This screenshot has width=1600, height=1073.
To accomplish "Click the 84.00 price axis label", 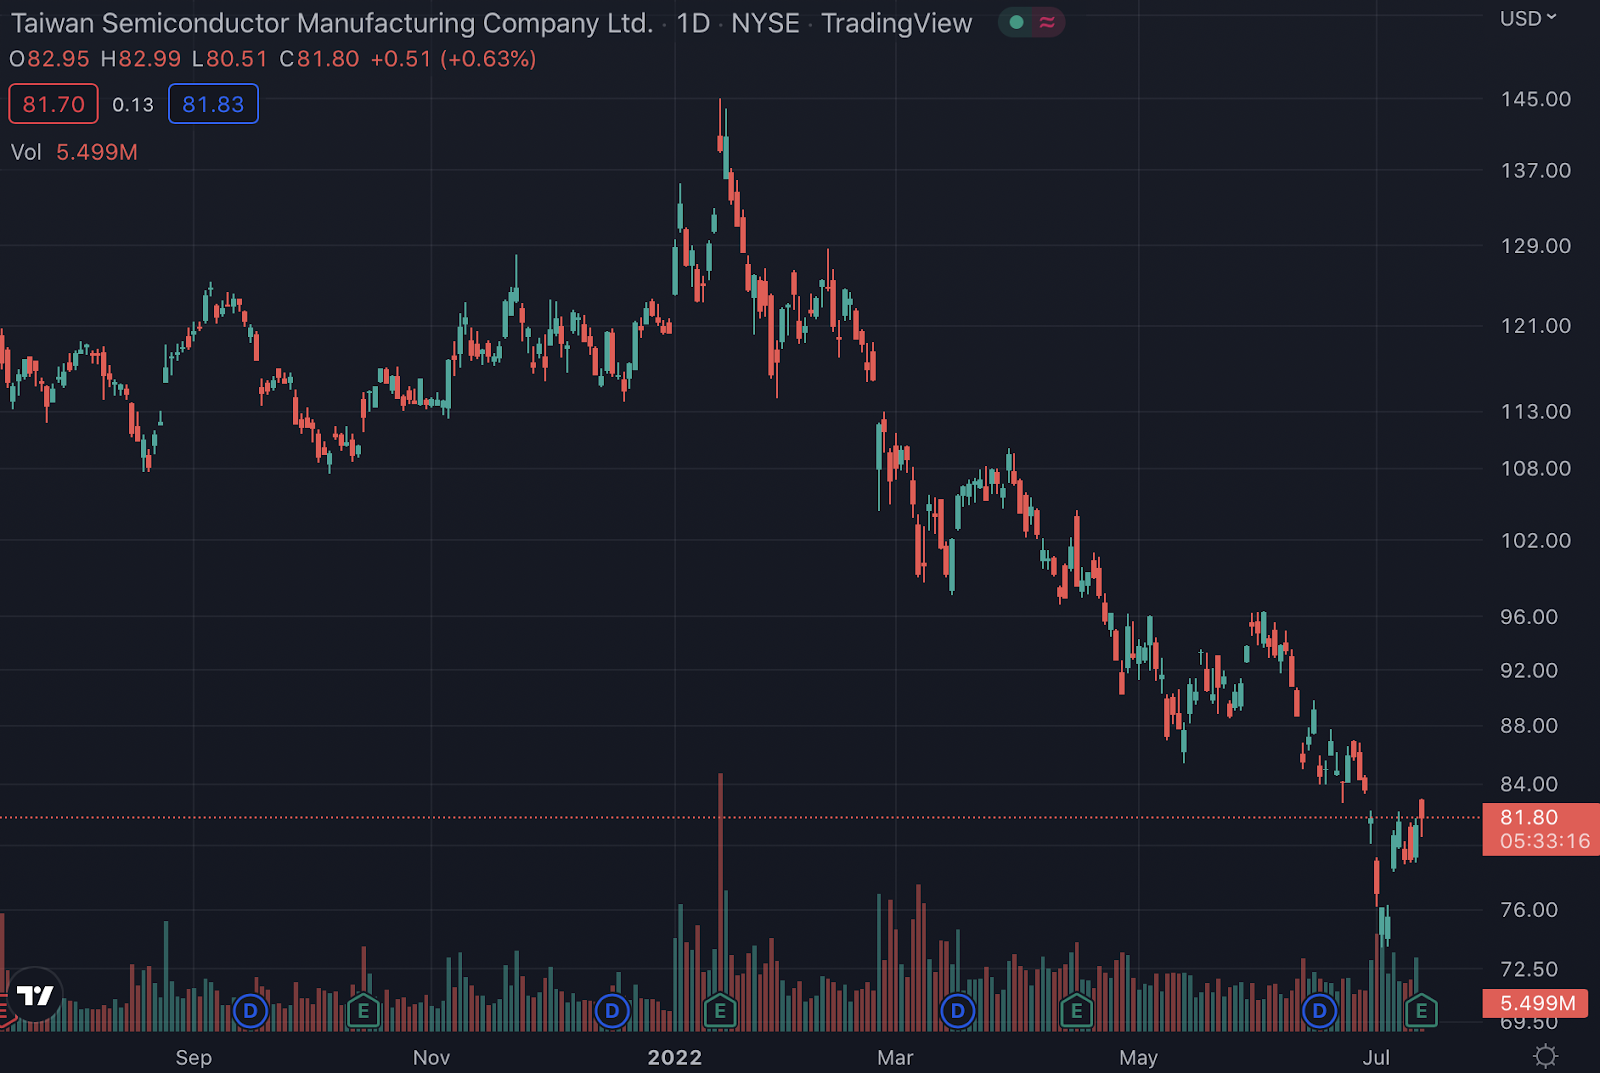I will [1529, 784].
